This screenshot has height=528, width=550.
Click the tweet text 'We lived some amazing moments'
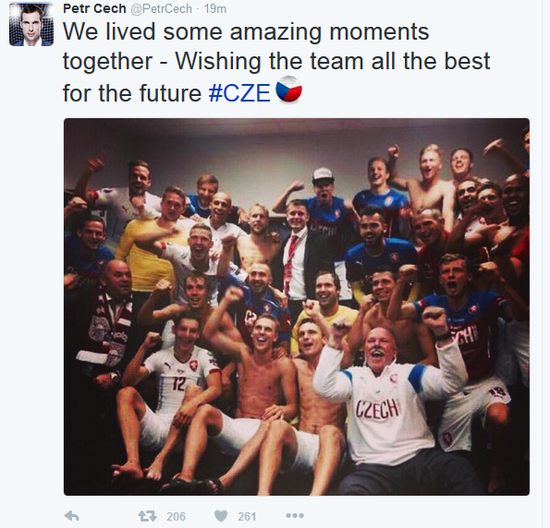246,32
